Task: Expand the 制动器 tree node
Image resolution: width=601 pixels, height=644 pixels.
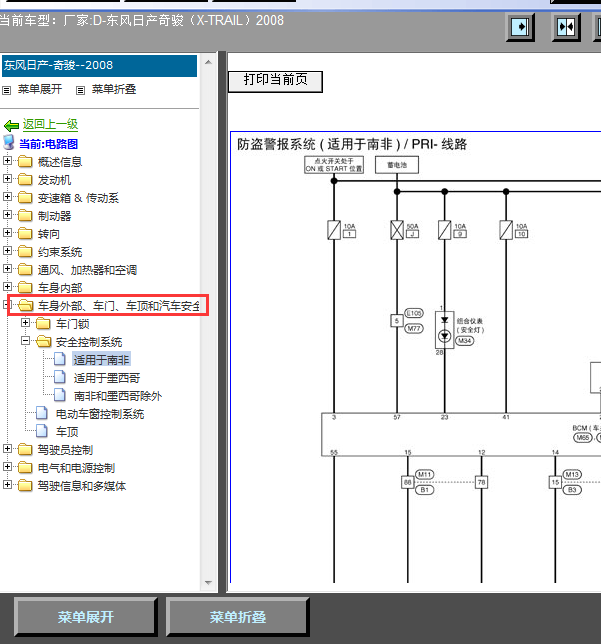Action: point(7,215)
